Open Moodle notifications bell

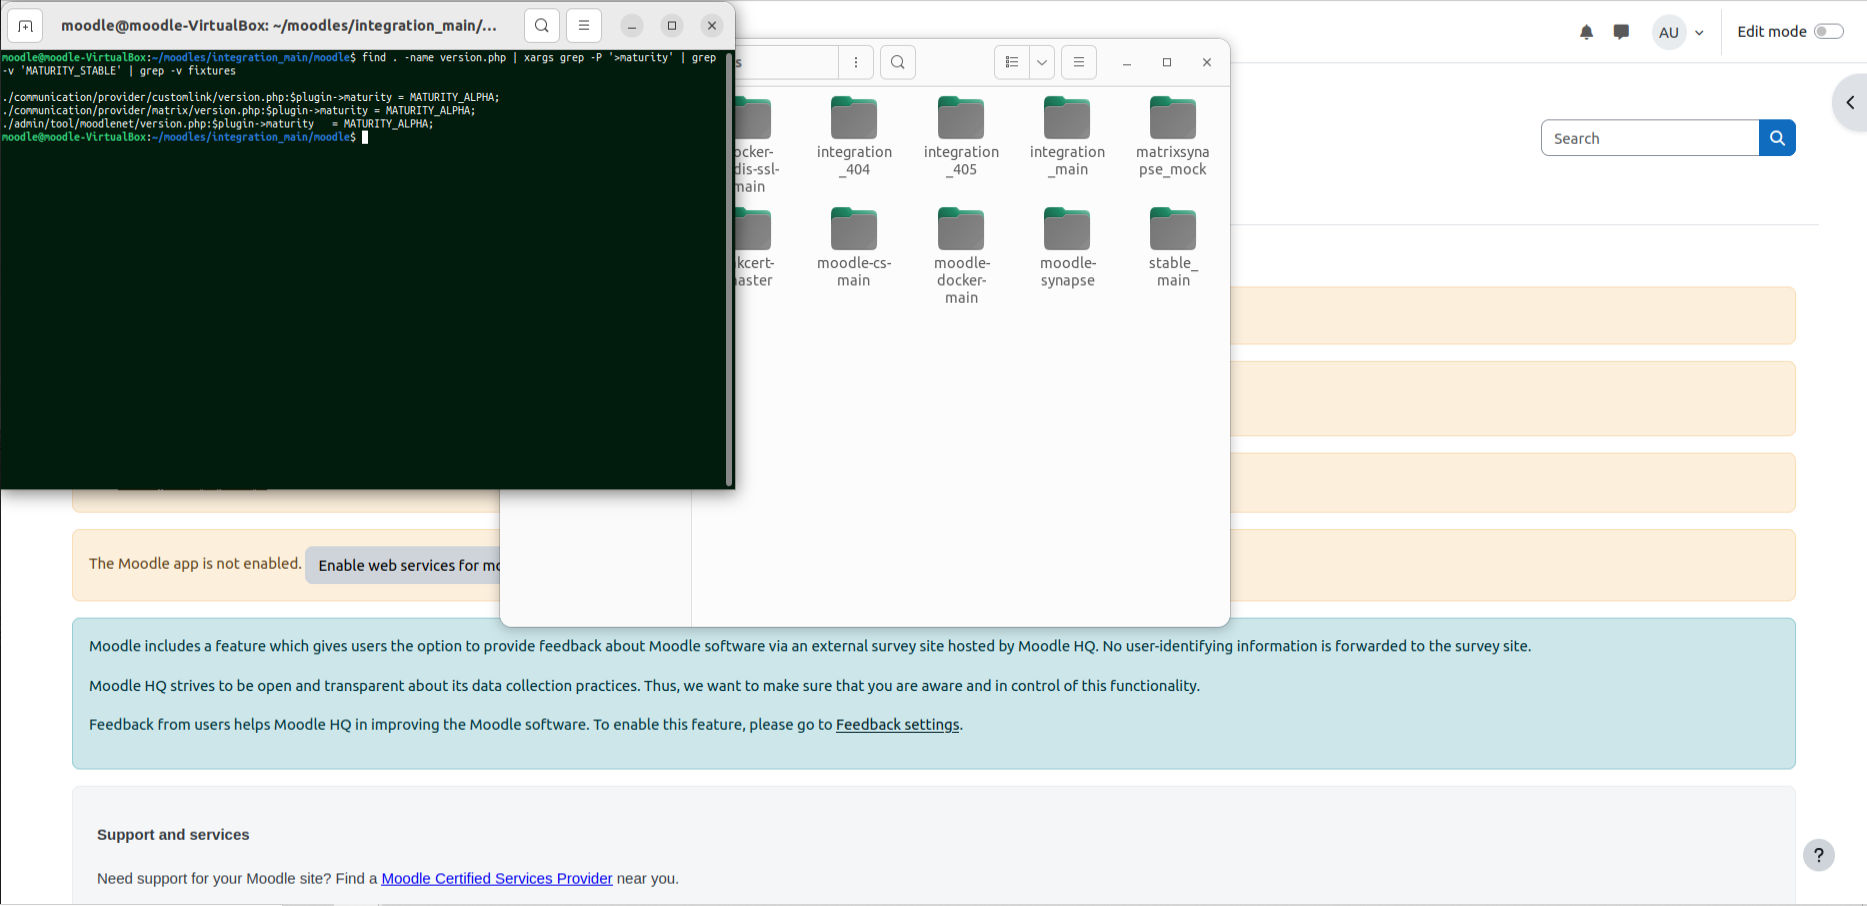1586,32
